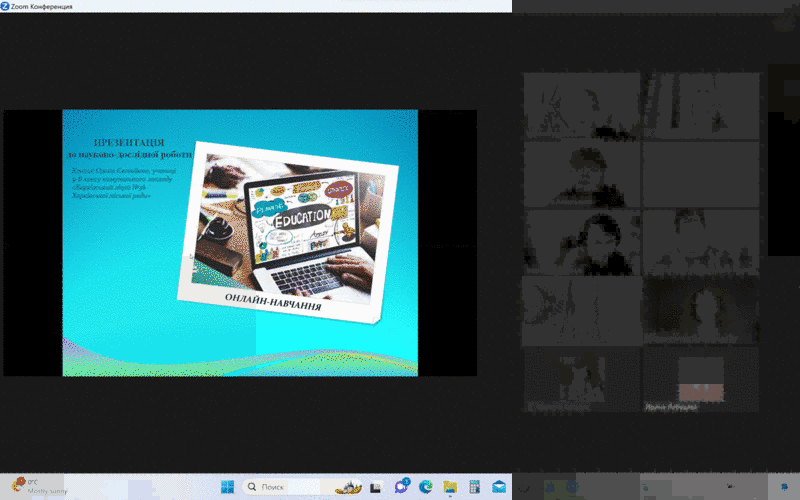800x500 pixels.
Task: Open the Mail app in taskbar
Action: pyautogui.click(x=498, y=487)
